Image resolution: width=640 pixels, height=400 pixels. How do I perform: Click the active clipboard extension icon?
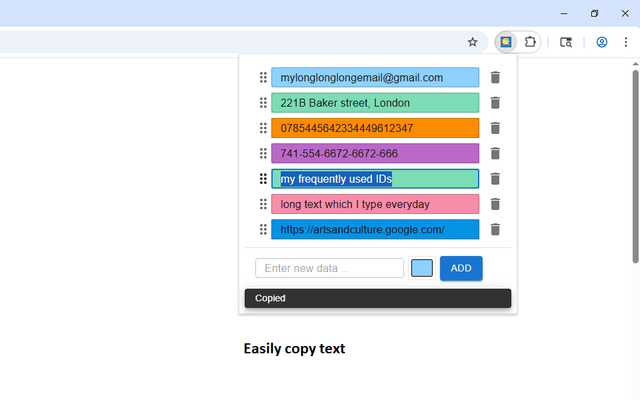(506, 42)
